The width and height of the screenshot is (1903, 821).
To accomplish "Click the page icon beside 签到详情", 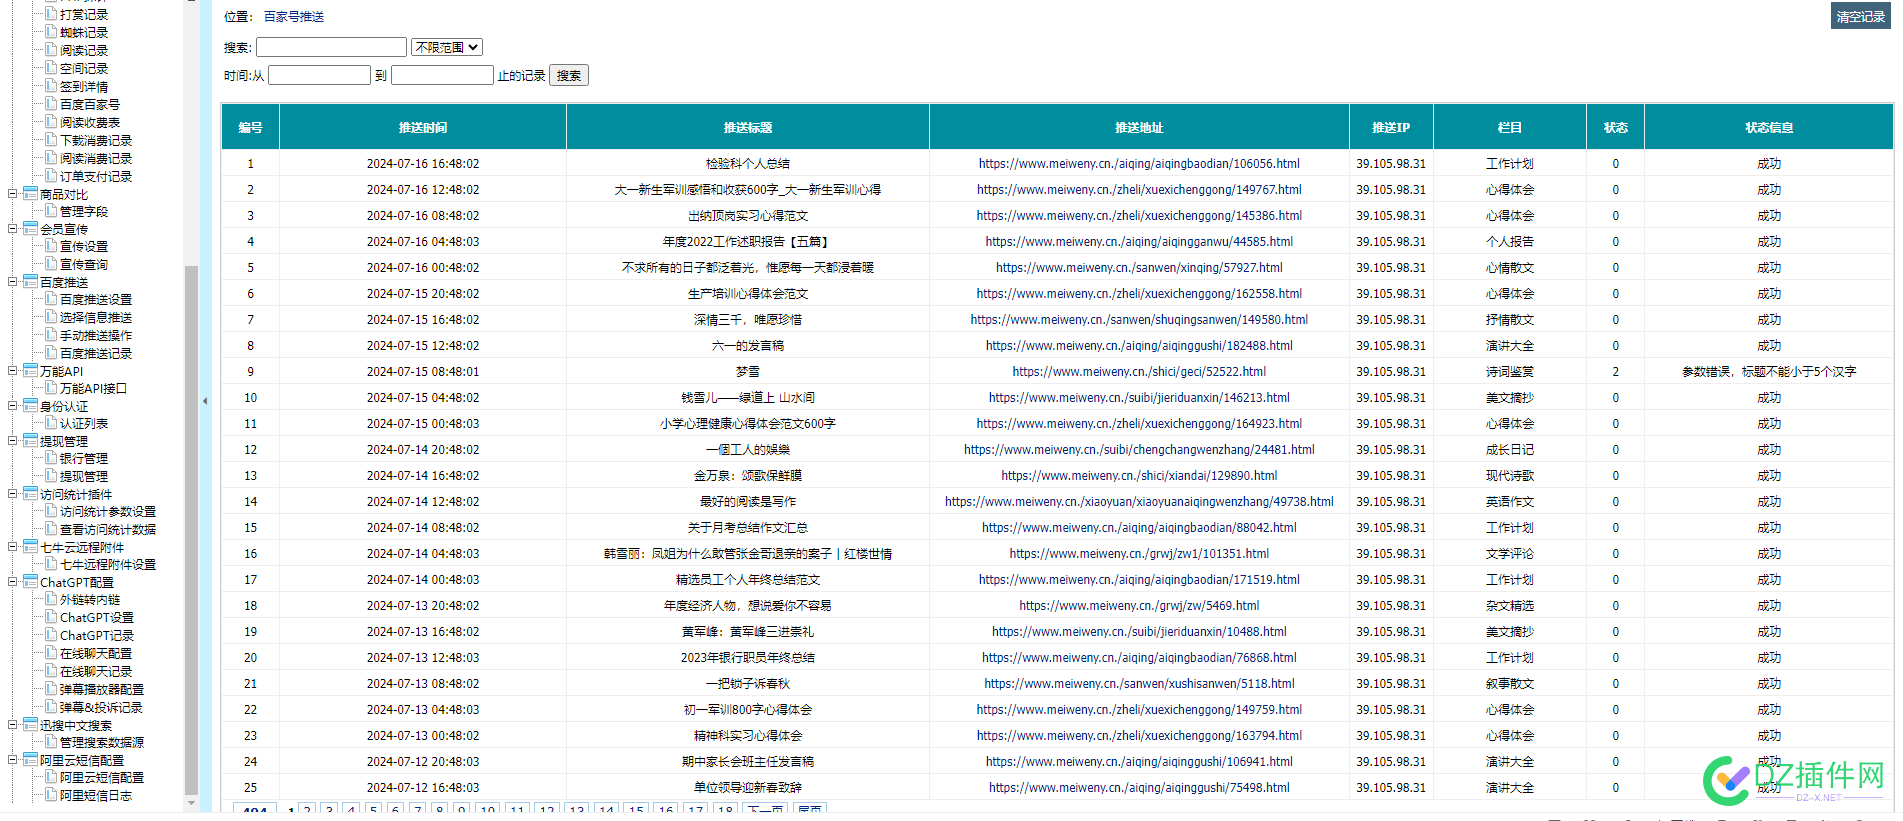I will [x=51, y=86].
